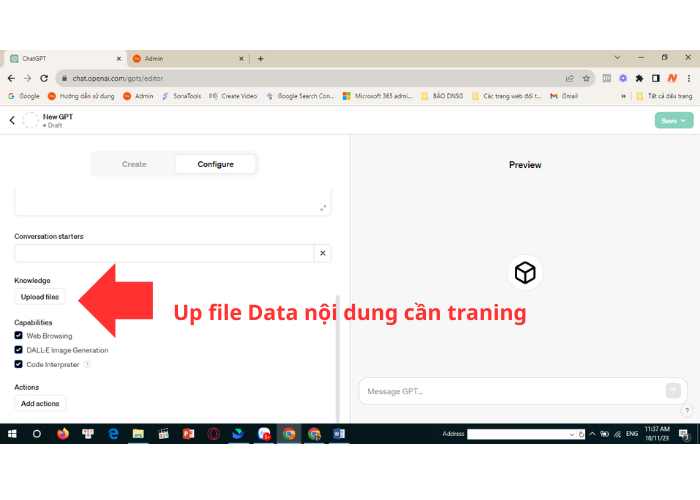Click the back arrow beside New GPT
Viewport: 700px width, 500px height.
click(12, 120)
